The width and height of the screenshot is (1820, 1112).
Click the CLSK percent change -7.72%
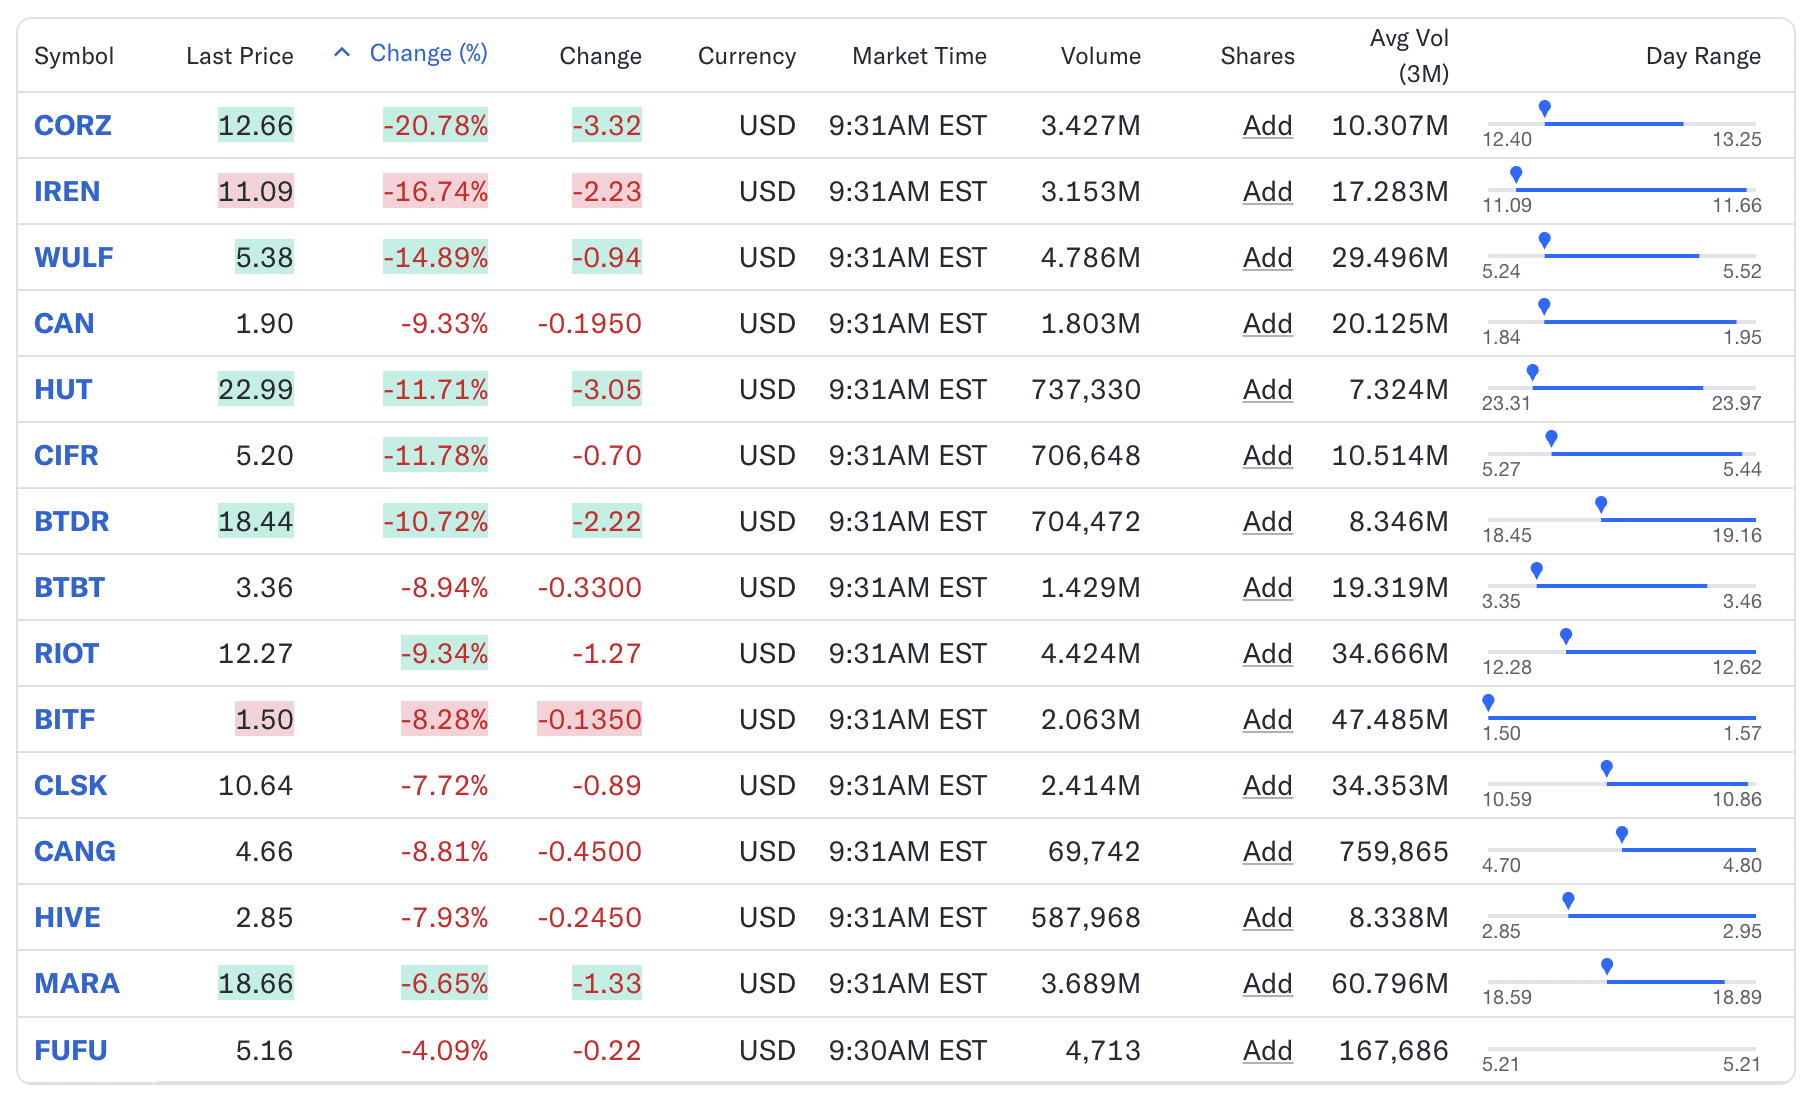(x=444, y=785)
